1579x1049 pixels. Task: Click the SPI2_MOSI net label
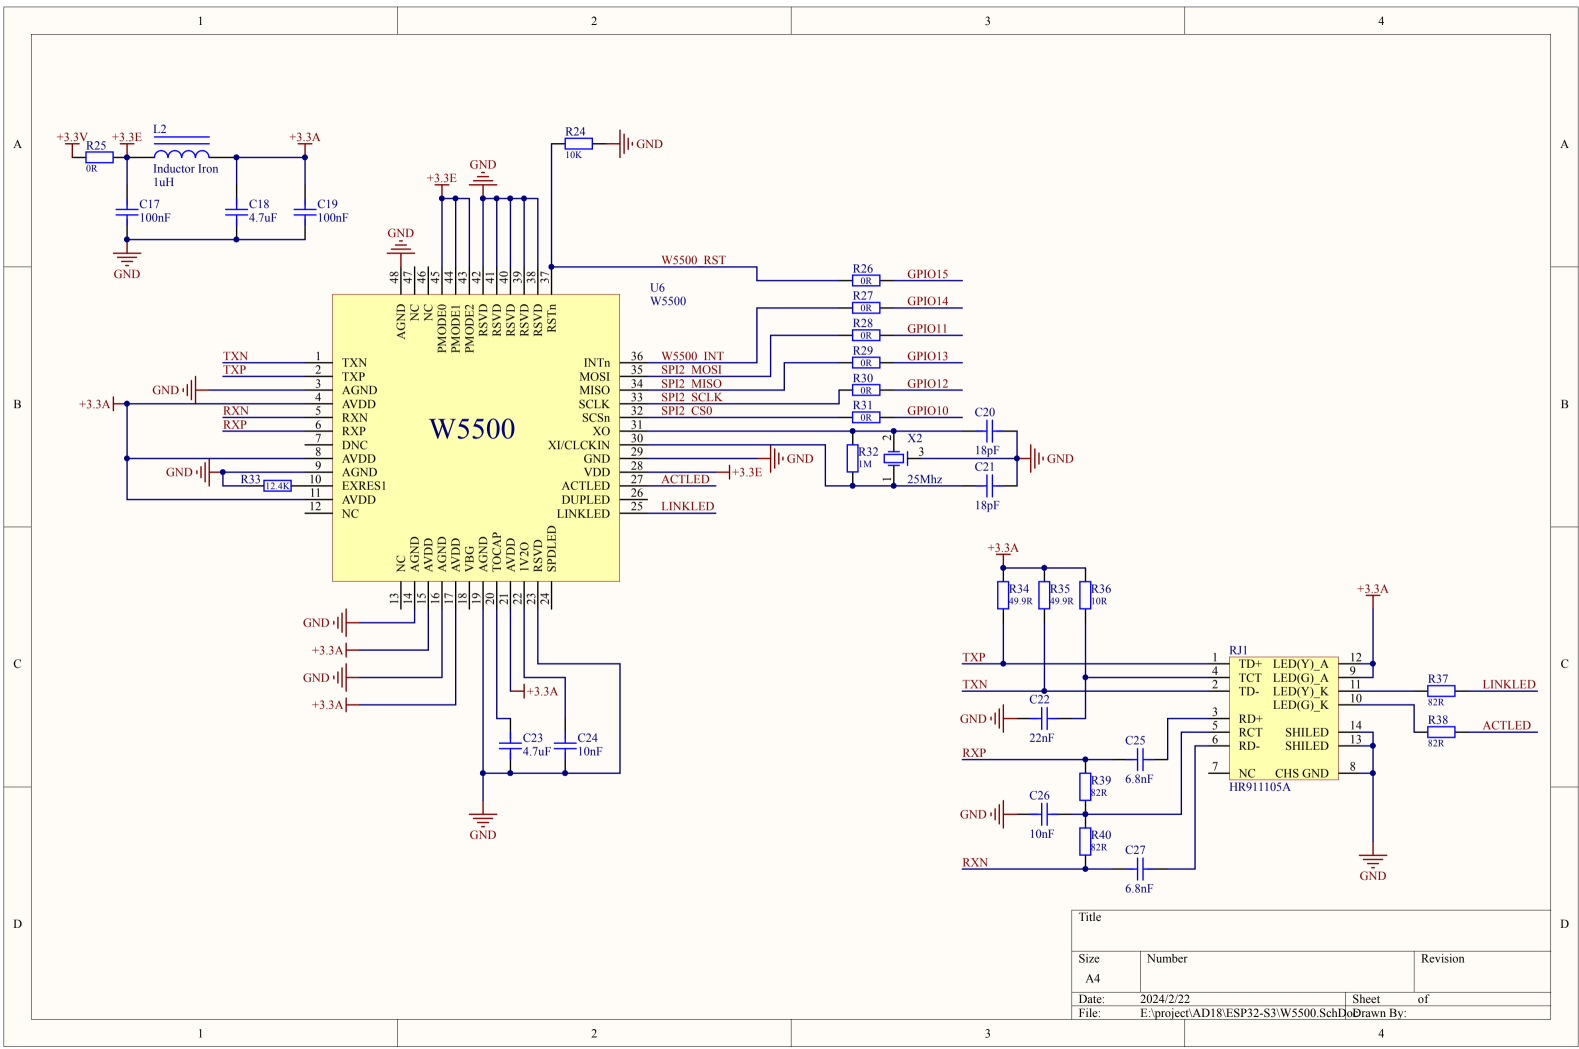691,370
